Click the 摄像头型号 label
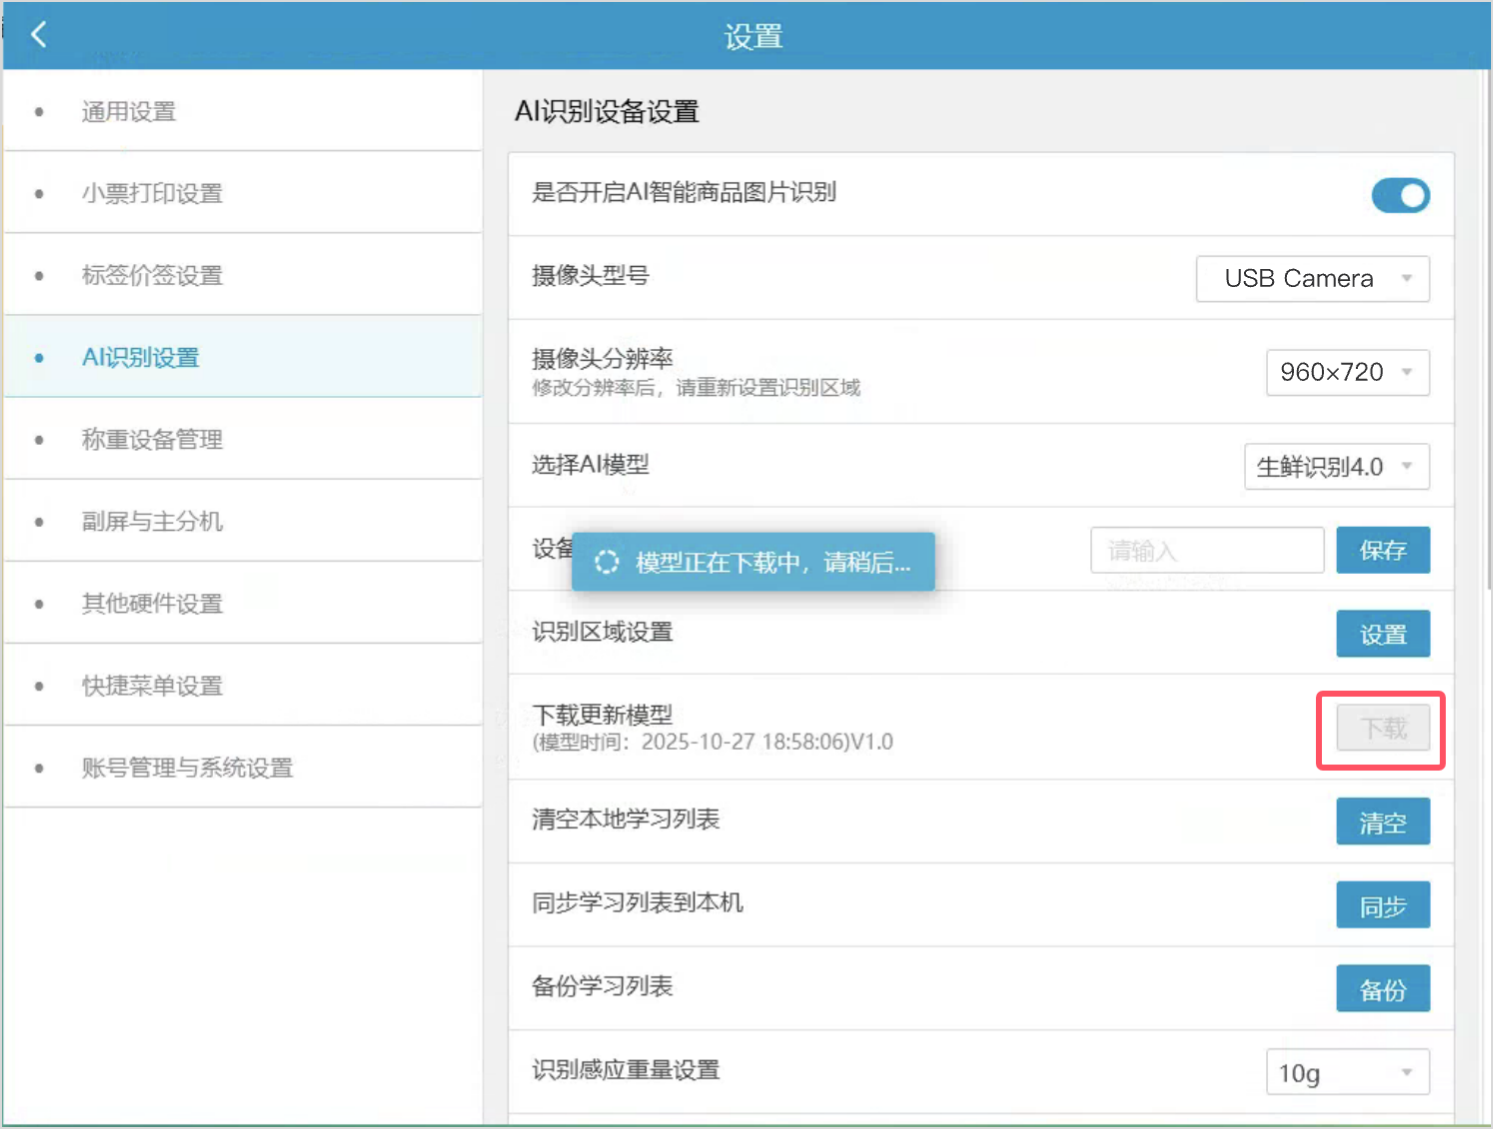The height and width of the screenshot is (1130, 1493). (590, 275)
